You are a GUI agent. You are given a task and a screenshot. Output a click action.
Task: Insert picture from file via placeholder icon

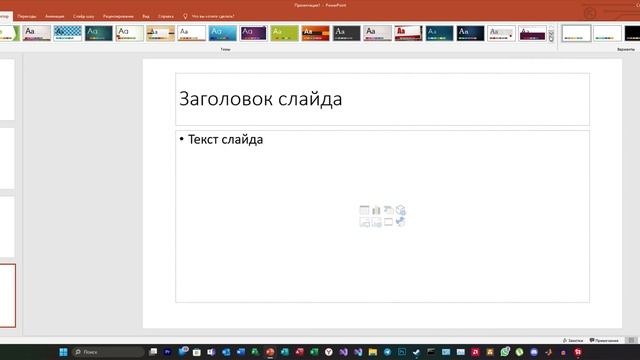pyautogui.click(x=364, y=222)
